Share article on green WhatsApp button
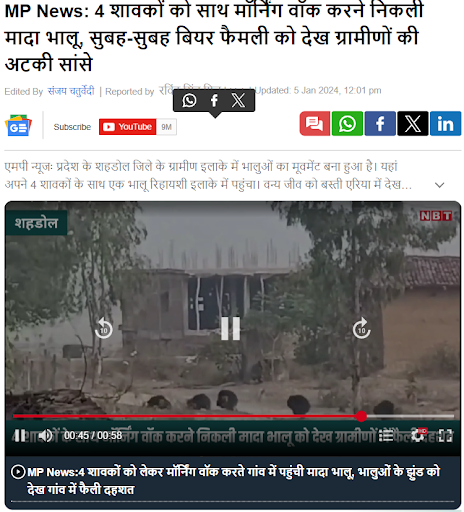The height and width of the screenshot is (512, 464). [x=347, y=124]
